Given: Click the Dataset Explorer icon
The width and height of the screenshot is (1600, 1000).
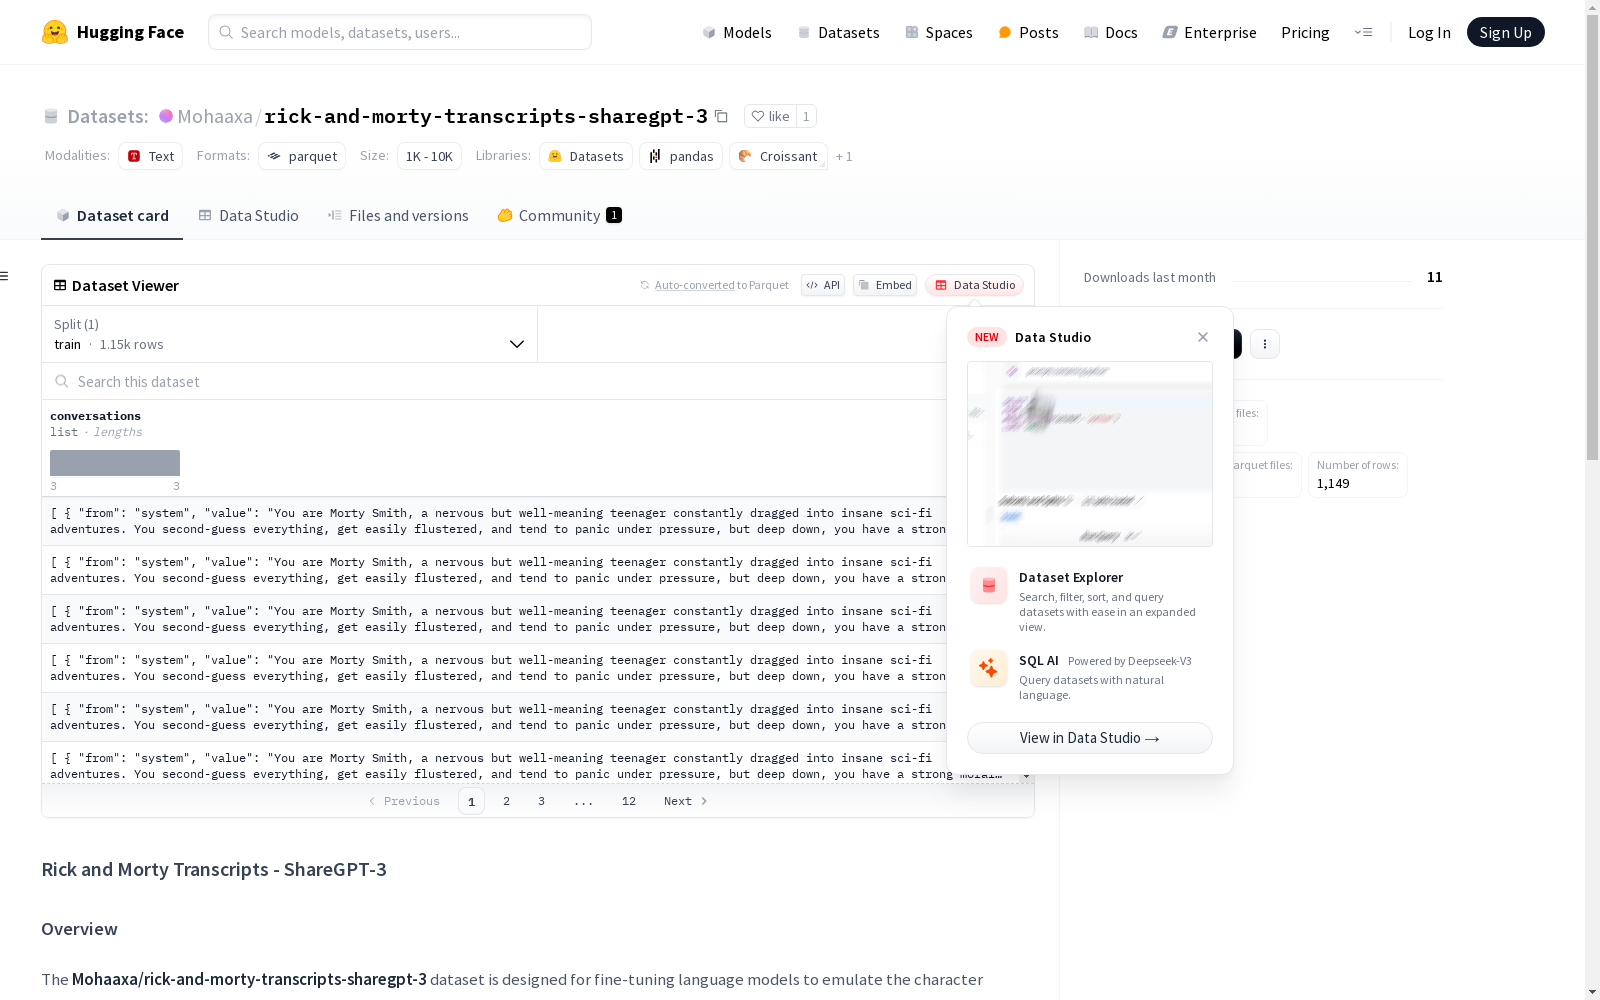Looking at the screenshot, I should click(989, 586).
